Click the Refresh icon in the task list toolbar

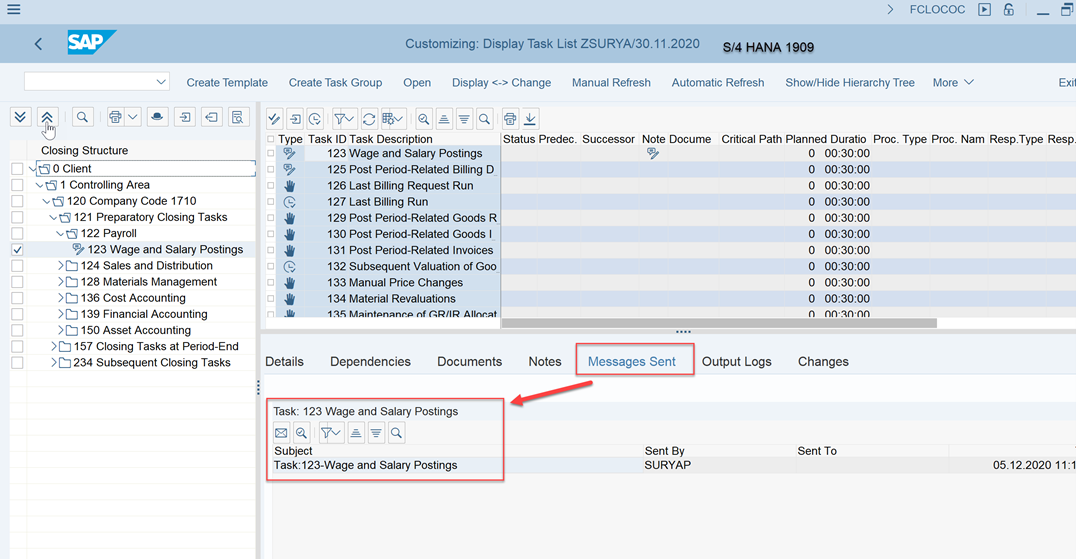pos(369,119)
